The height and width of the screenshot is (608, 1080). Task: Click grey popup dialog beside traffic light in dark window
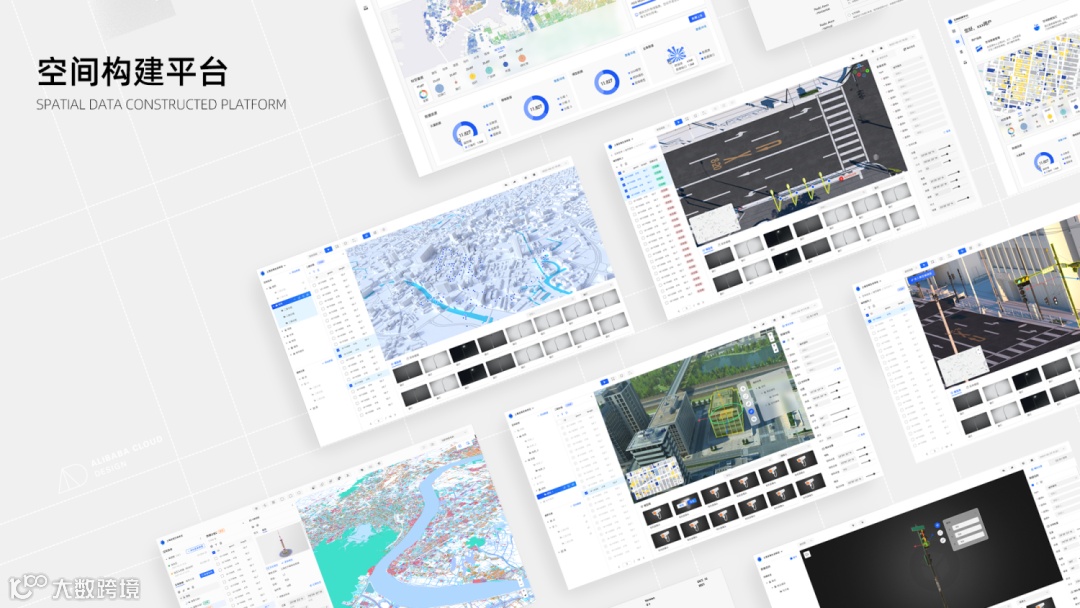pos(966,528)
